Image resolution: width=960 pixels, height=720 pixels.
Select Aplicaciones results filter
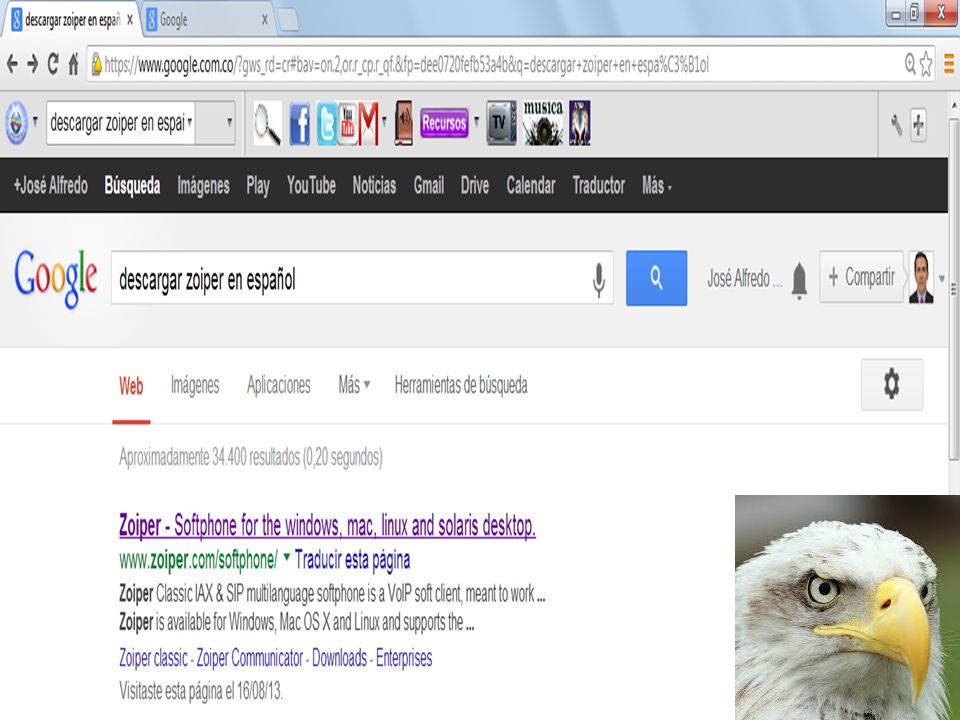[x=279, y=385]
